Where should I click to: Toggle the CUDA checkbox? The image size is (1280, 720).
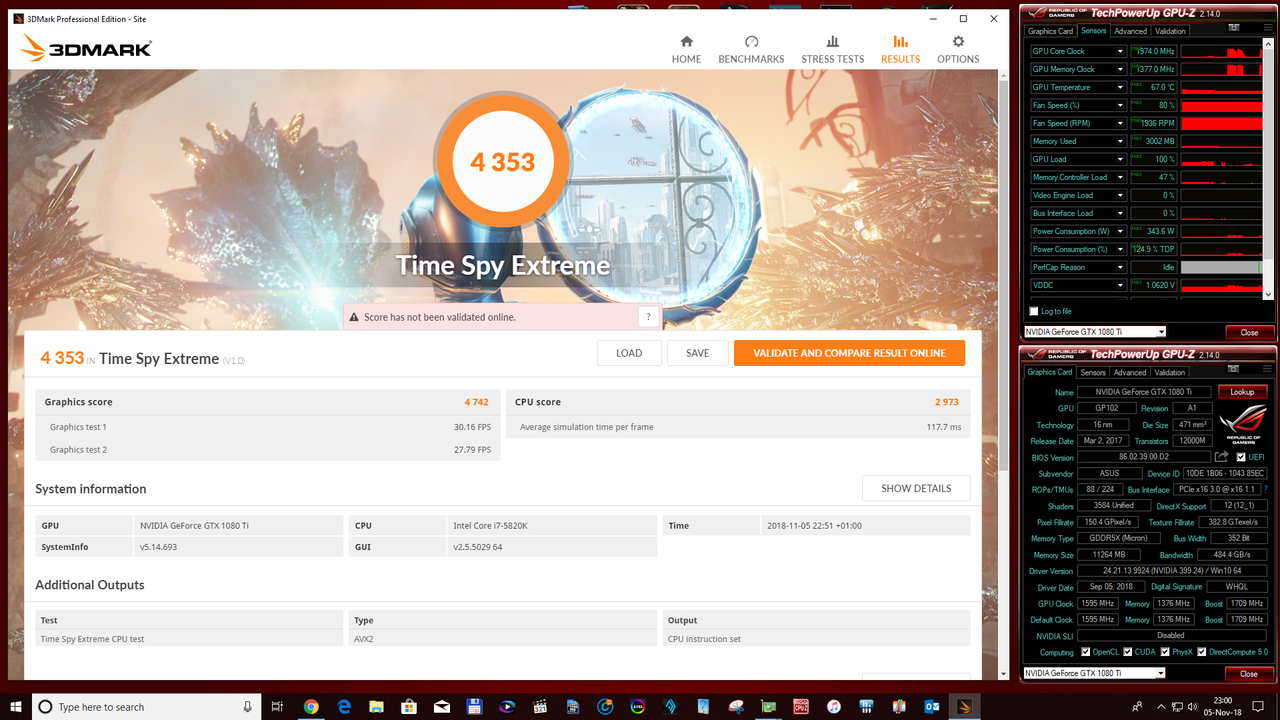click(x=1128, y=652)
